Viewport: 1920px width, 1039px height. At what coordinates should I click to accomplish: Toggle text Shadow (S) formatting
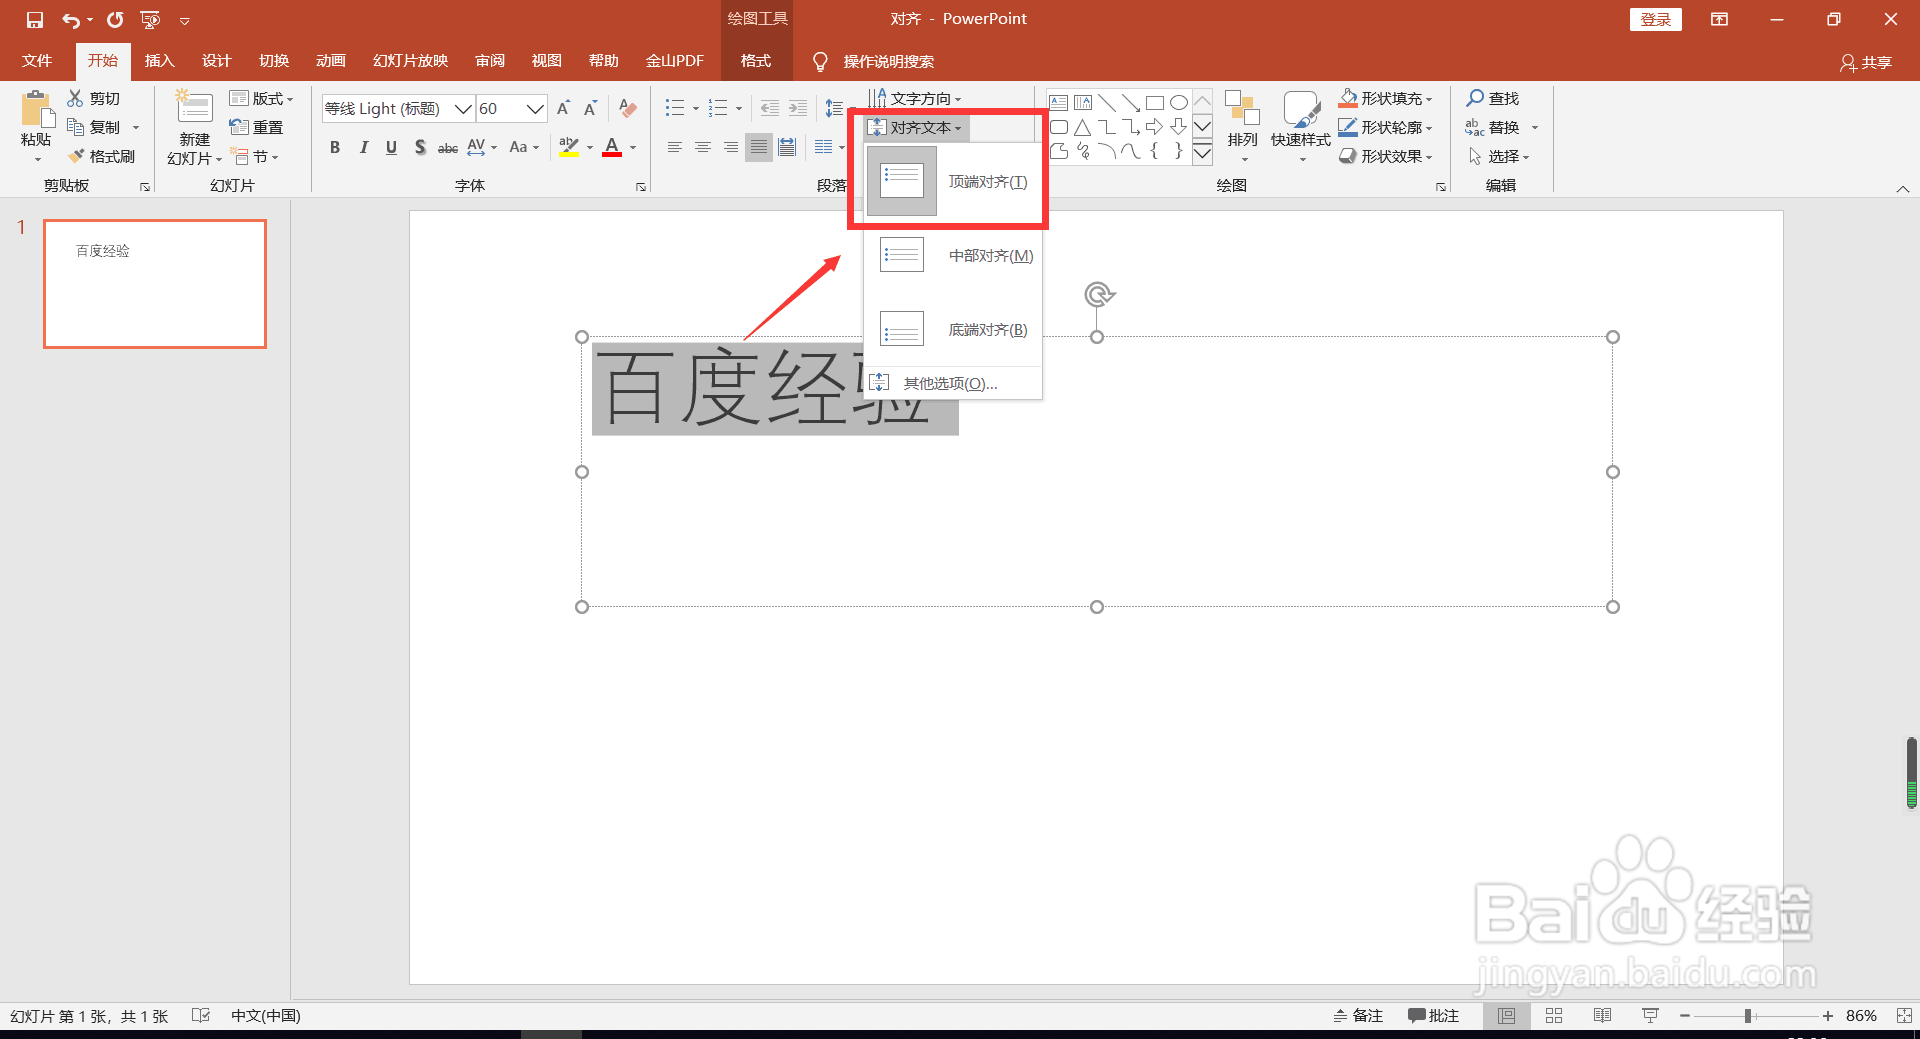coord(420,148)
